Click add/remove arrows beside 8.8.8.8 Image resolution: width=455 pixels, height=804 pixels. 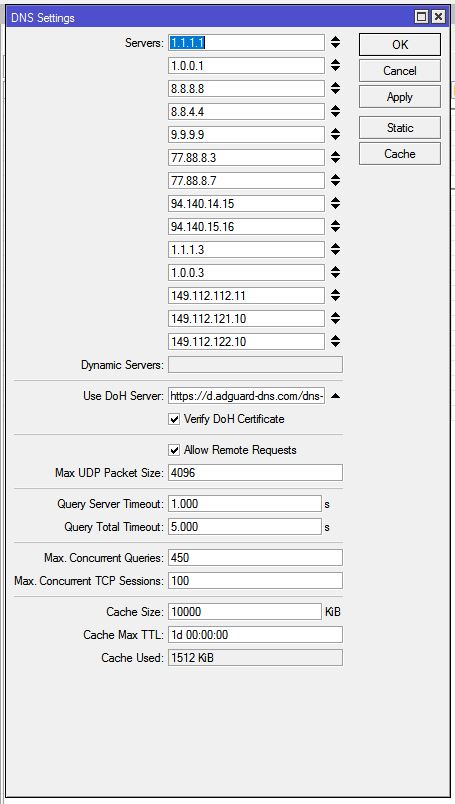[x=335, y=89]
